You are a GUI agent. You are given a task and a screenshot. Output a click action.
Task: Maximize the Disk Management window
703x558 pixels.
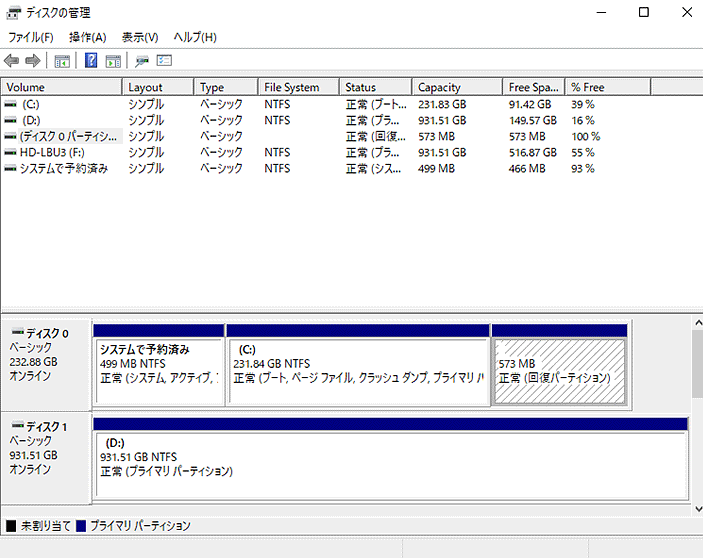coord(644,12)
